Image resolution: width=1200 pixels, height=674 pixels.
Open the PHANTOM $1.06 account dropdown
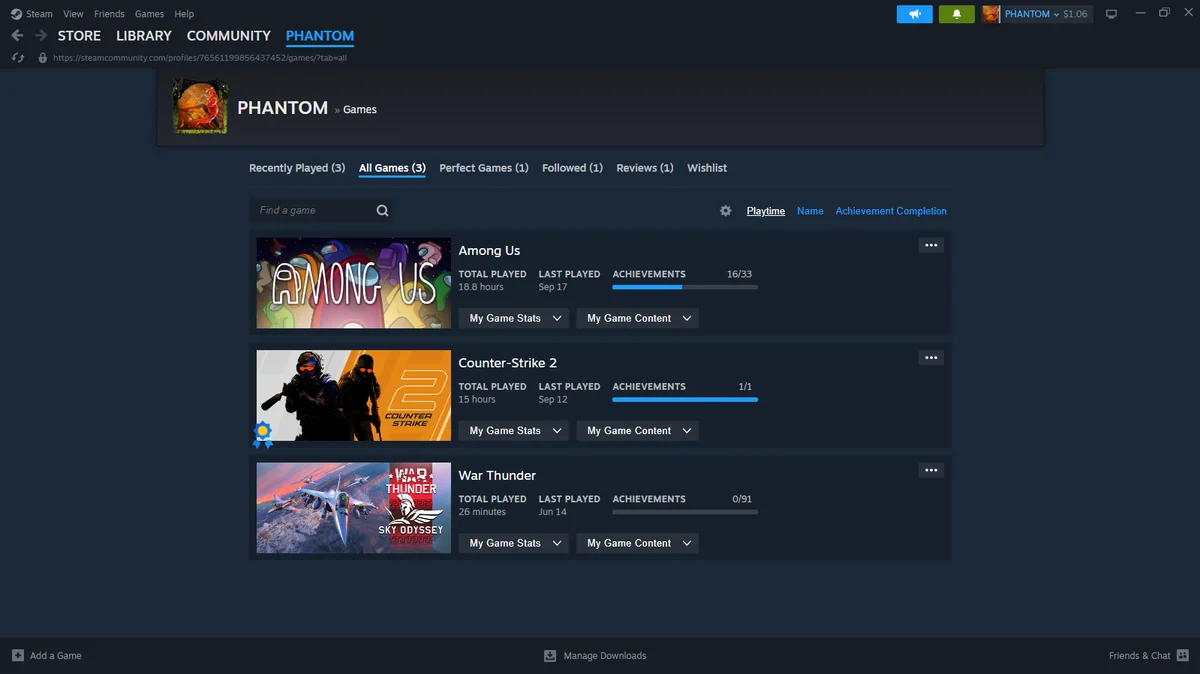[x=1046, y=14]
